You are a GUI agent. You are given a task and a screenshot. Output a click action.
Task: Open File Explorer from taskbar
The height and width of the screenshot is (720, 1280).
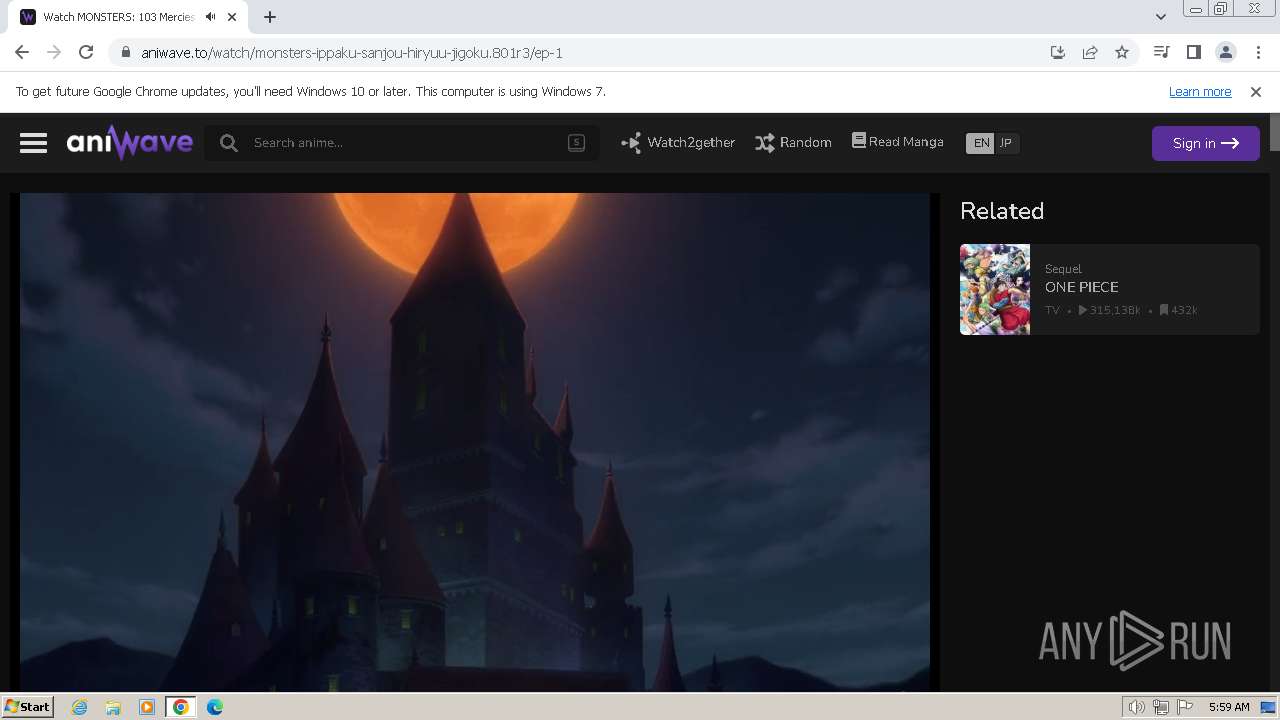coord(113,707)
